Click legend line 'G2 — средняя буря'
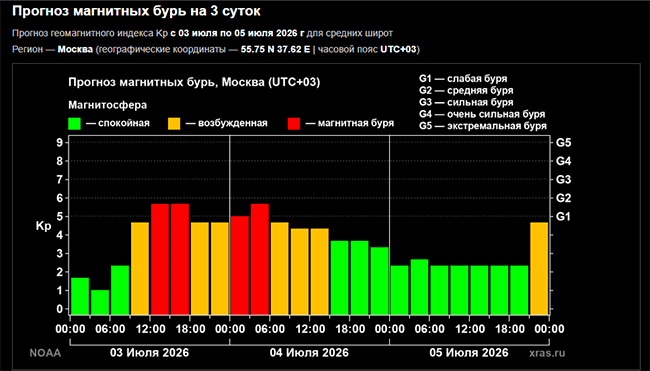 [x=466, y=90]
